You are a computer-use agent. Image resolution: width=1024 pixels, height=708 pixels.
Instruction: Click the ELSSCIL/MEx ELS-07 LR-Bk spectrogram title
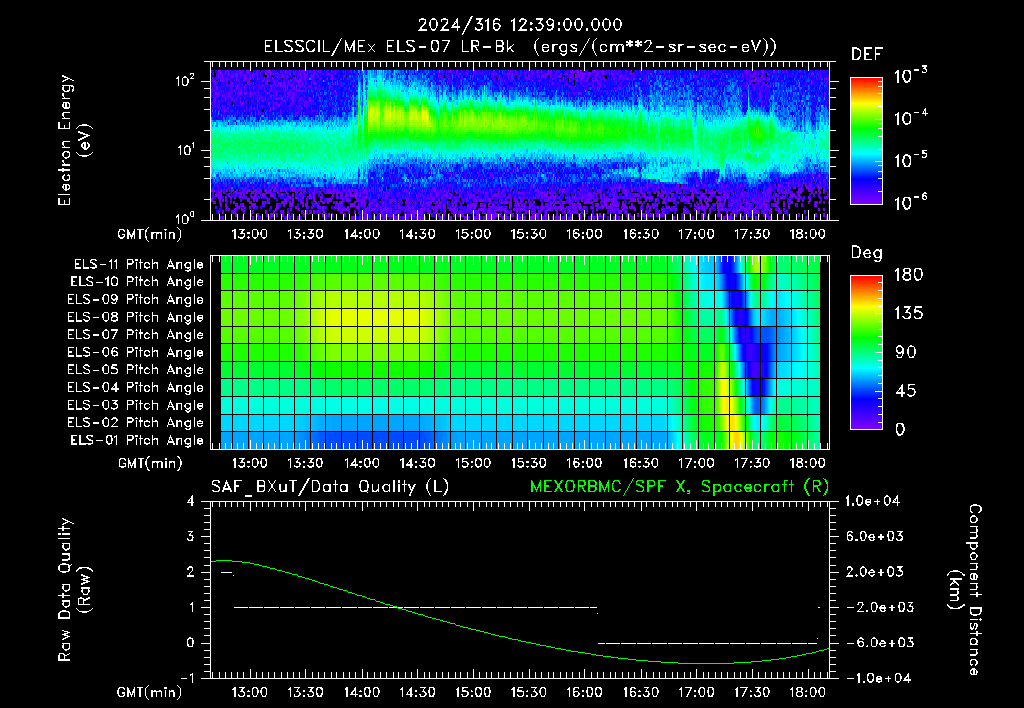click(520, 47)
